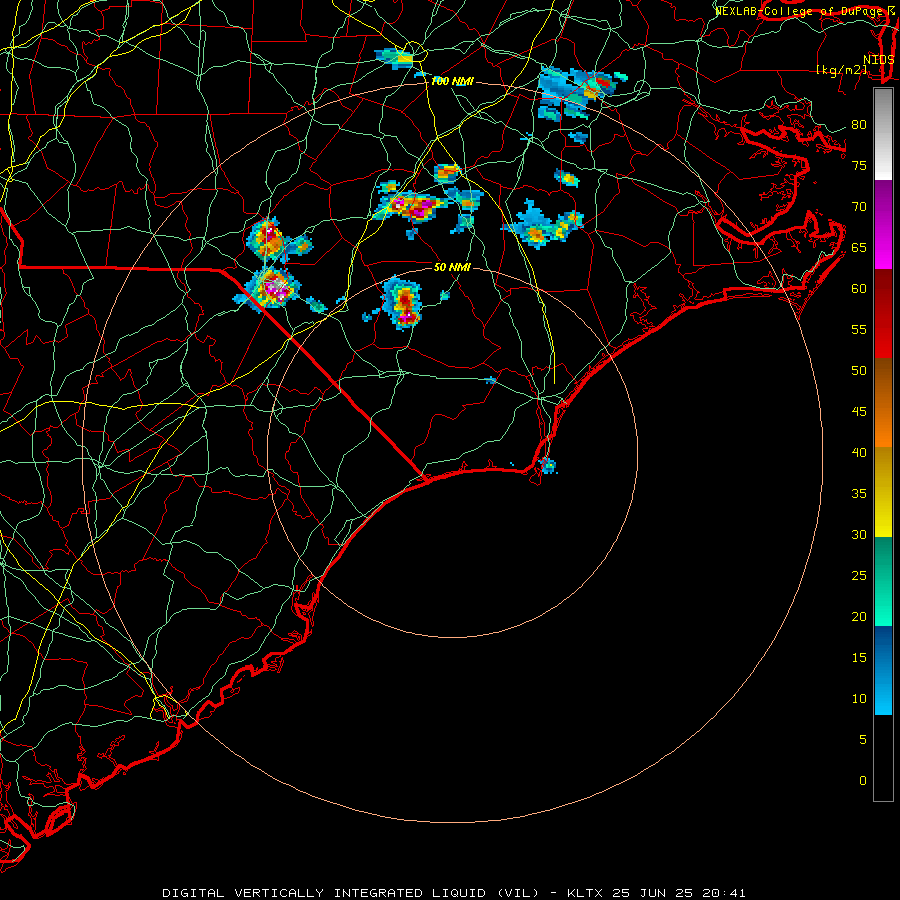The width and height of the screenshot is (900, 900).
Task: Click the legend value "30"
Action: (x=859, y=534)
